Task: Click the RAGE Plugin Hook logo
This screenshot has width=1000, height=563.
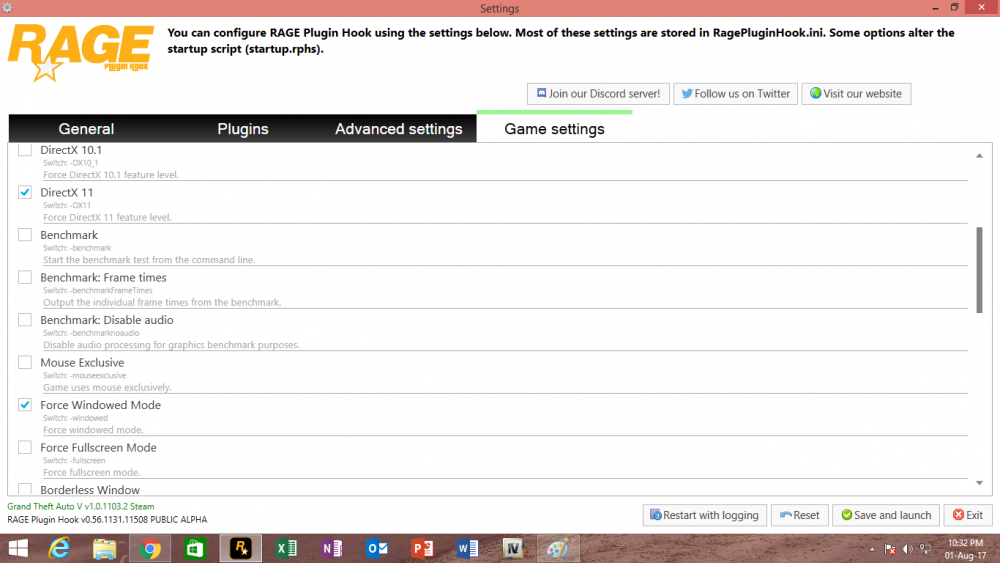Action: [x=80, y=53]
